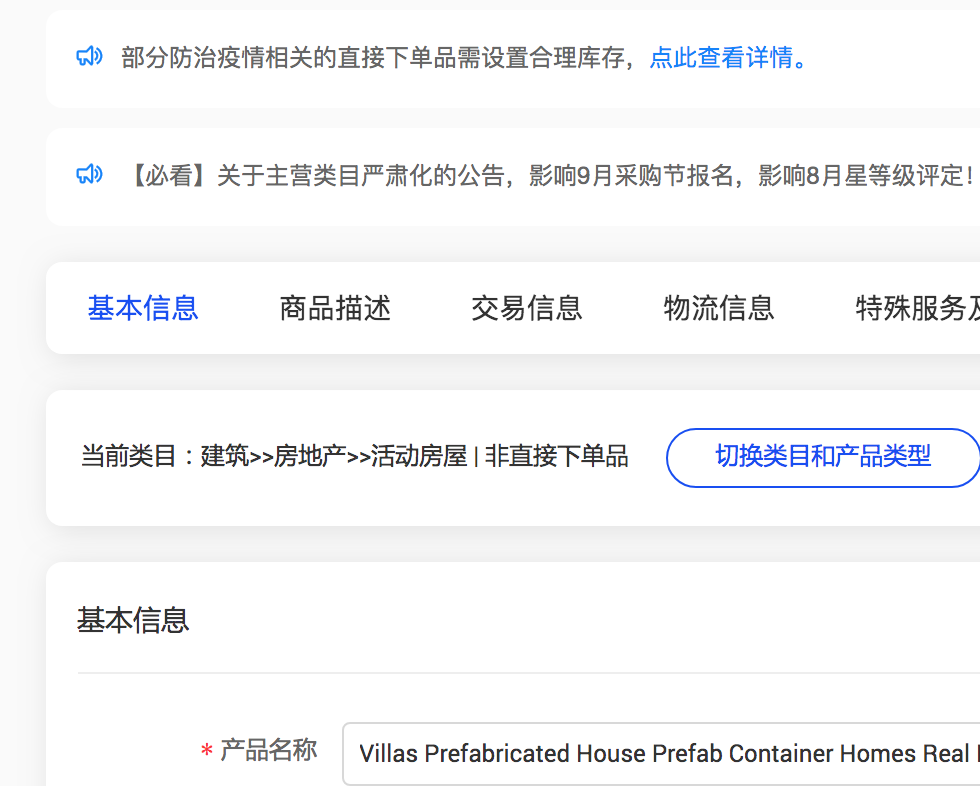Image resolution: width=980 pixels, height=786 pixels.
Task: Select the 当前类目 category path text
Action: (x=354, y=456)
